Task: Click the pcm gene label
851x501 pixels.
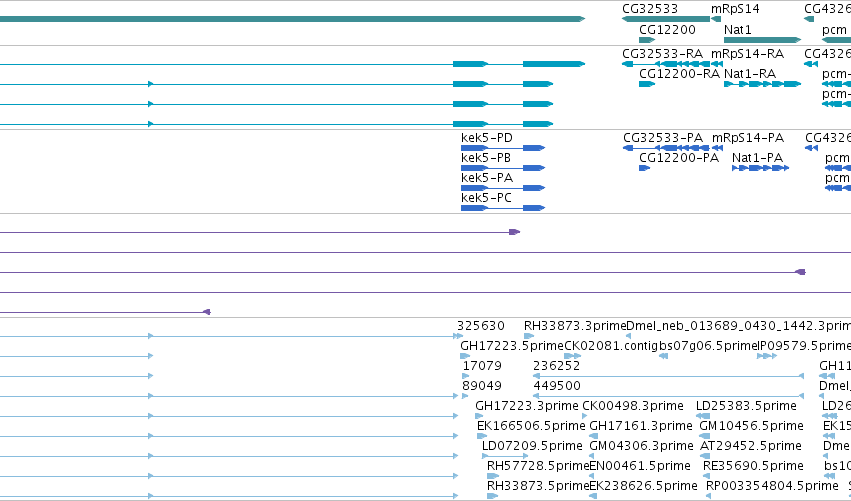Action: tap(834, 29)
